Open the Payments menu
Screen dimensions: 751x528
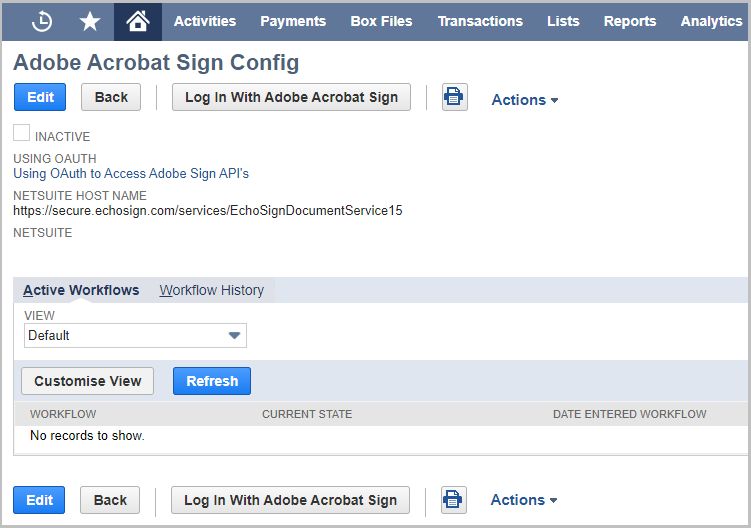(293, 22)
